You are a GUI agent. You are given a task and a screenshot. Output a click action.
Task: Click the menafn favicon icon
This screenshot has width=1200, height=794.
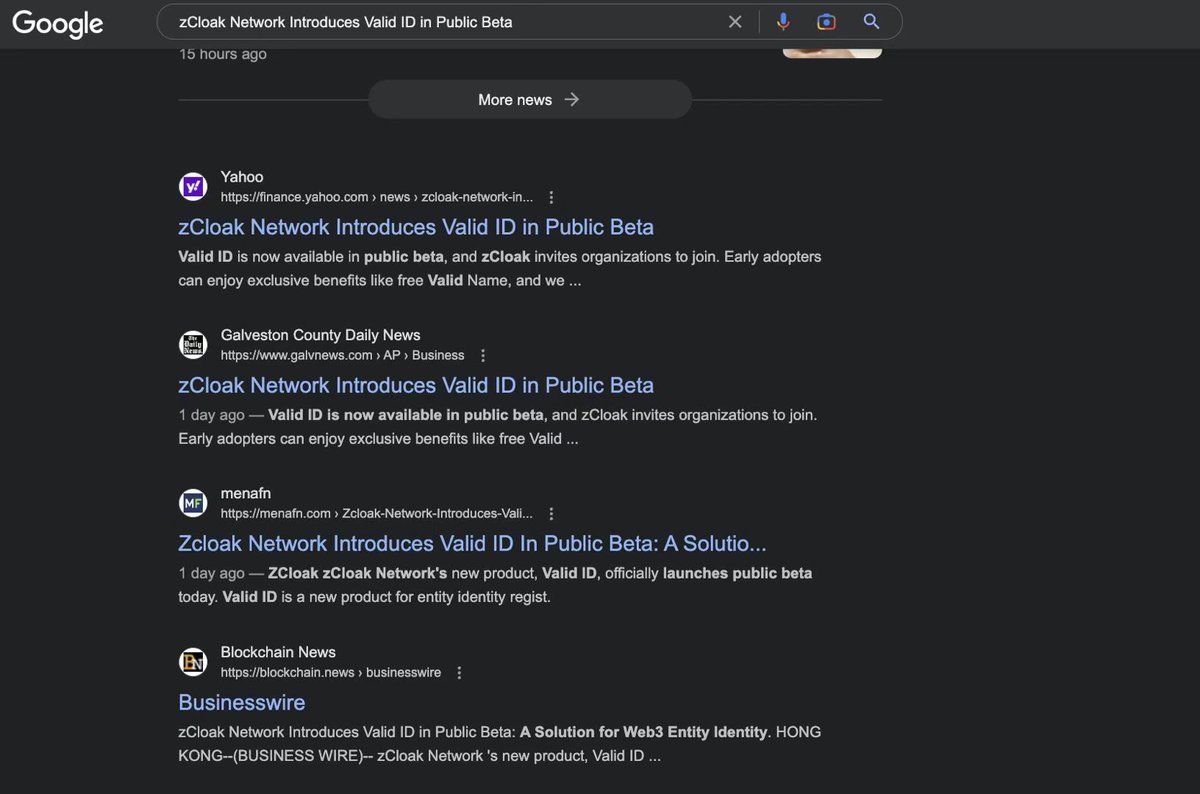pyautogui.click(x=193, y=503)
